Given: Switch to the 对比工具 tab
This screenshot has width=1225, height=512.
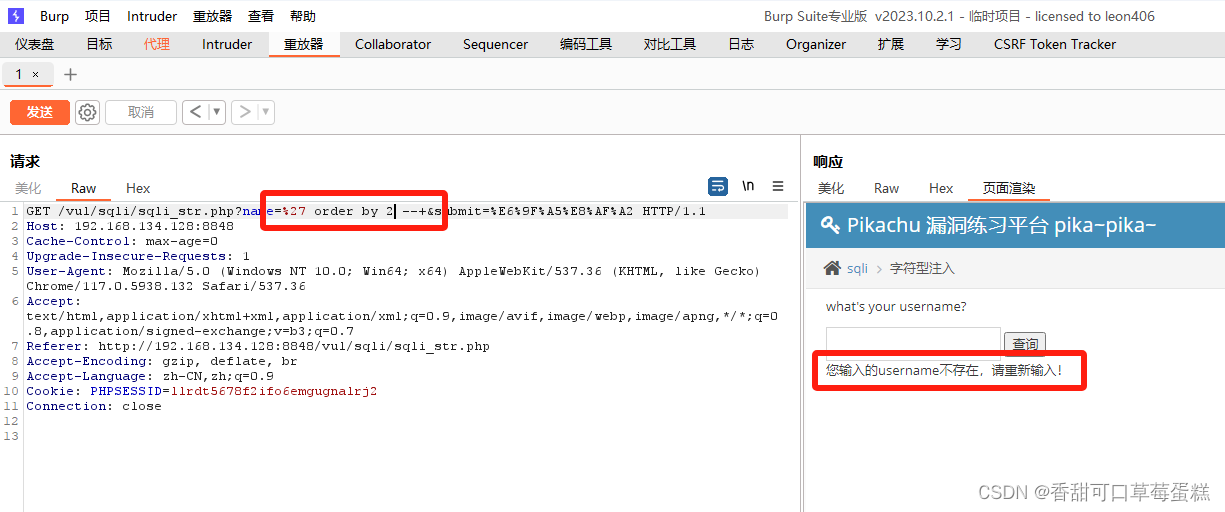Looking at the screenshot, I should pos(670,44).
